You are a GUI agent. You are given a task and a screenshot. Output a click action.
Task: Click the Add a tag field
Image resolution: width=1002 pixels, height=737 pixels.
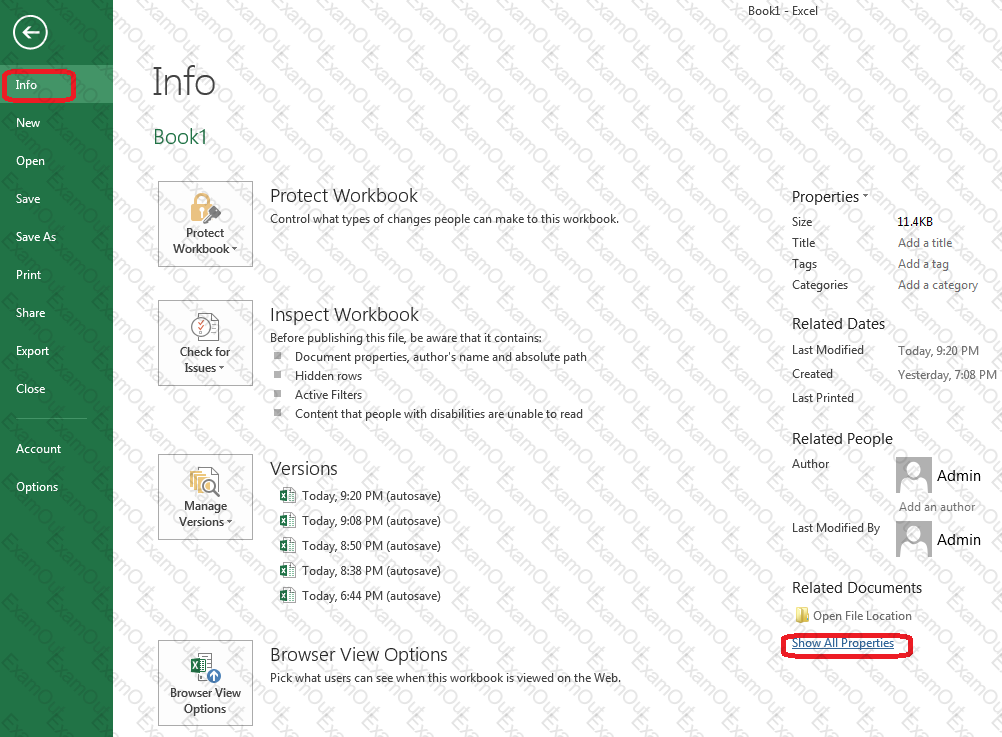923,264
